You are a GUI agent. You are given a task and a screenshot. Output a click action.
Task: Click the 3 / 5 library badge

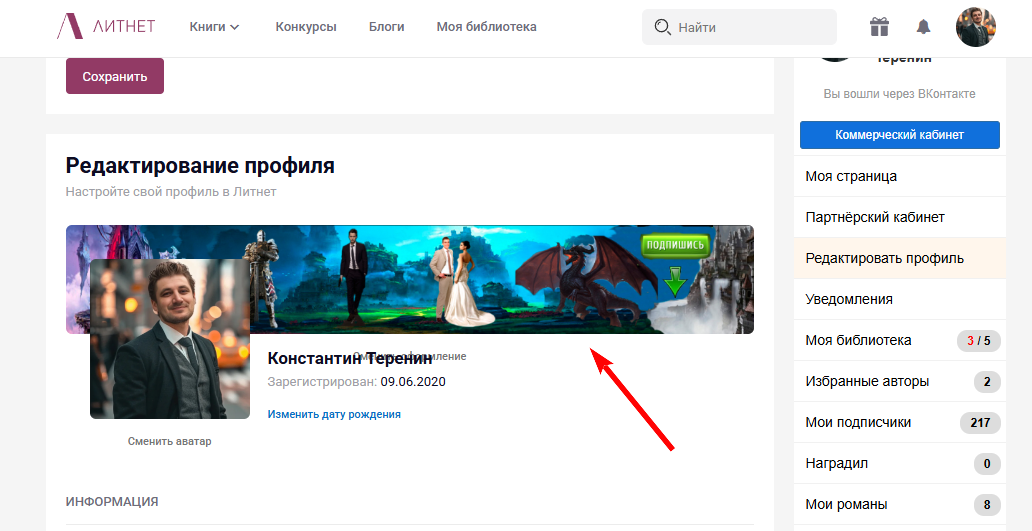coord(979,341)
